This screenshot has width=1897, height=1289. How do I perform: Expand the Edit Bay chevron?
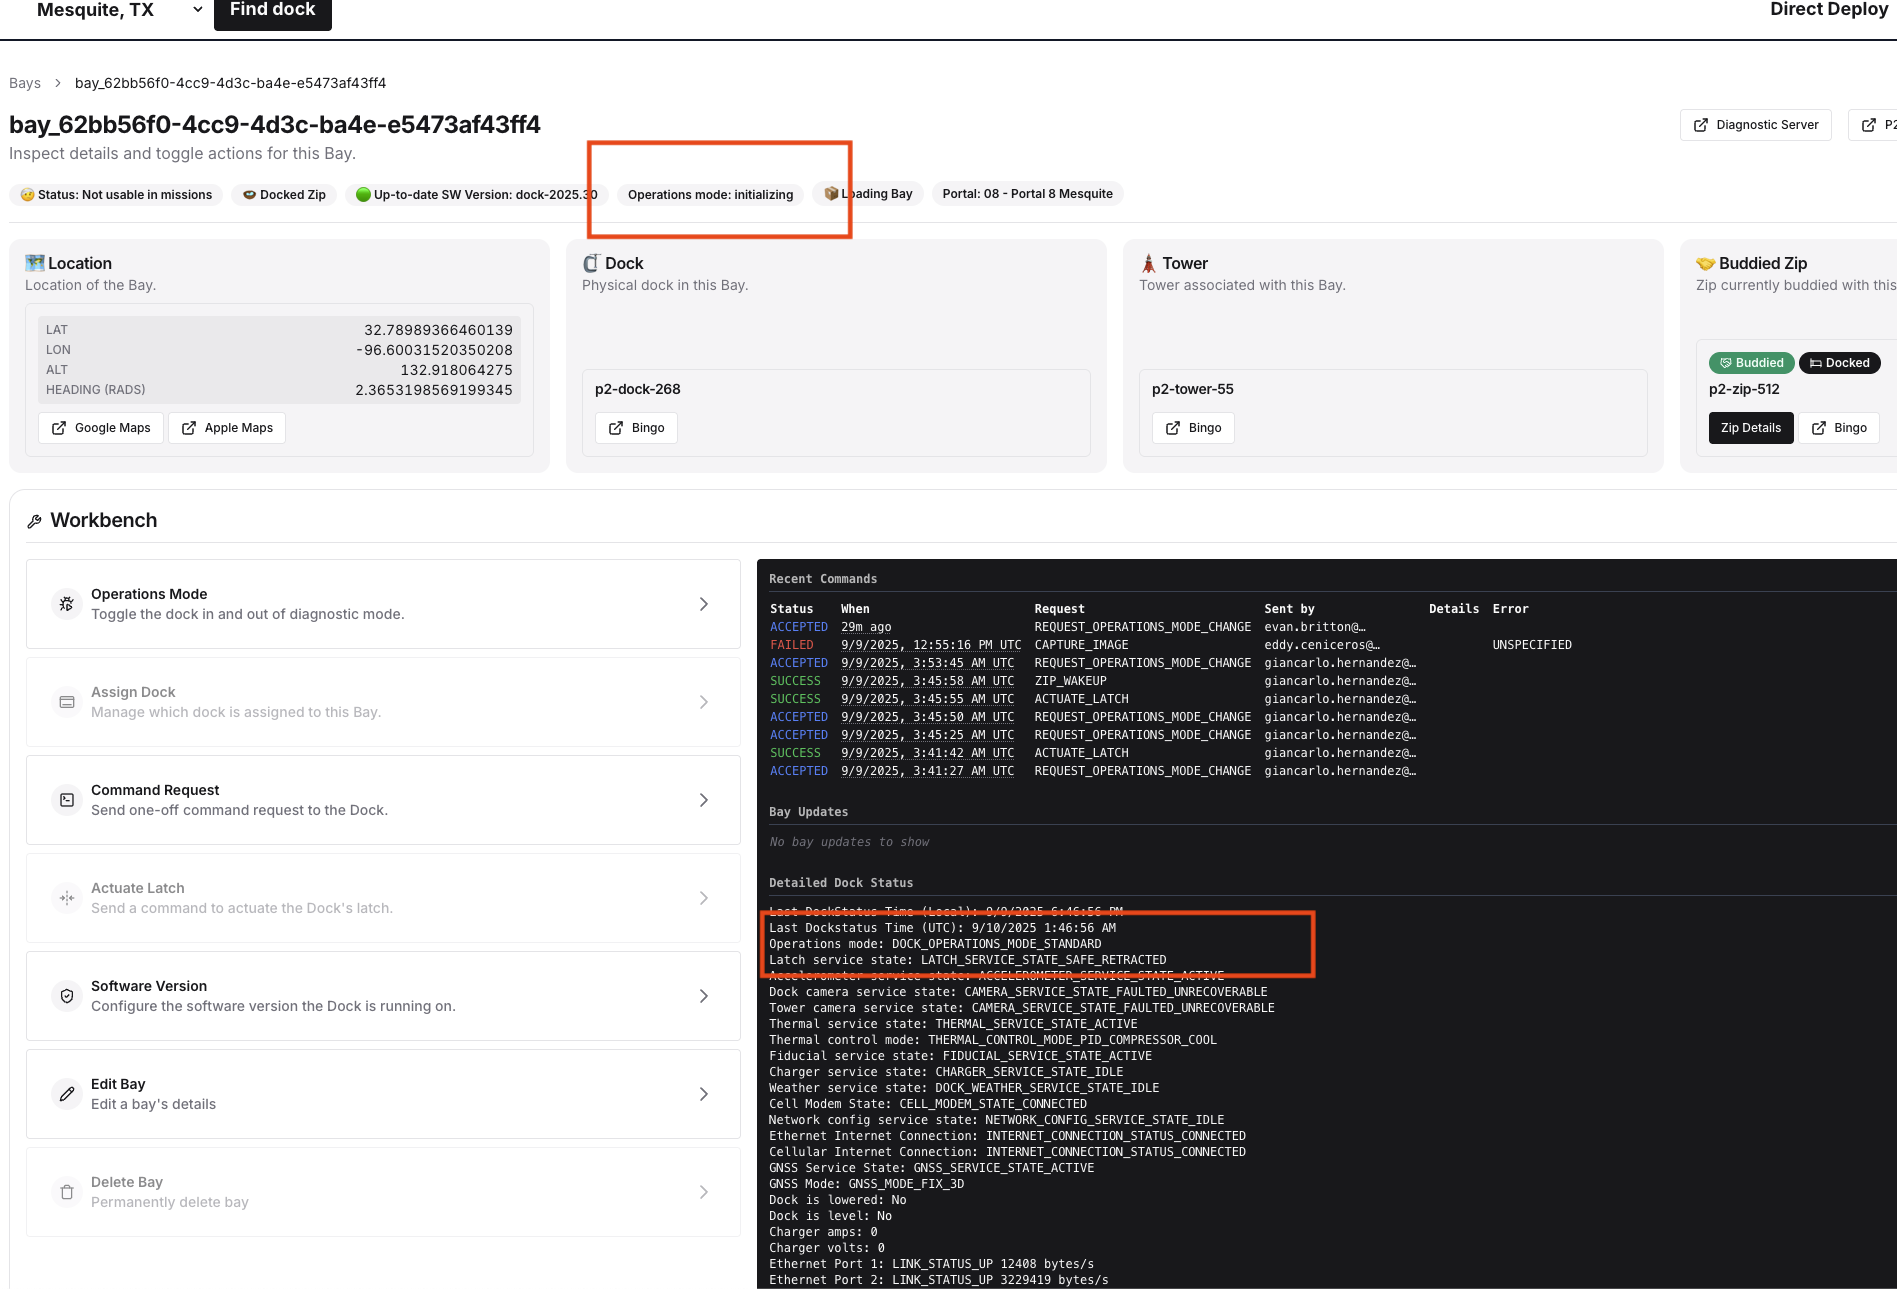pos(704,1094)
